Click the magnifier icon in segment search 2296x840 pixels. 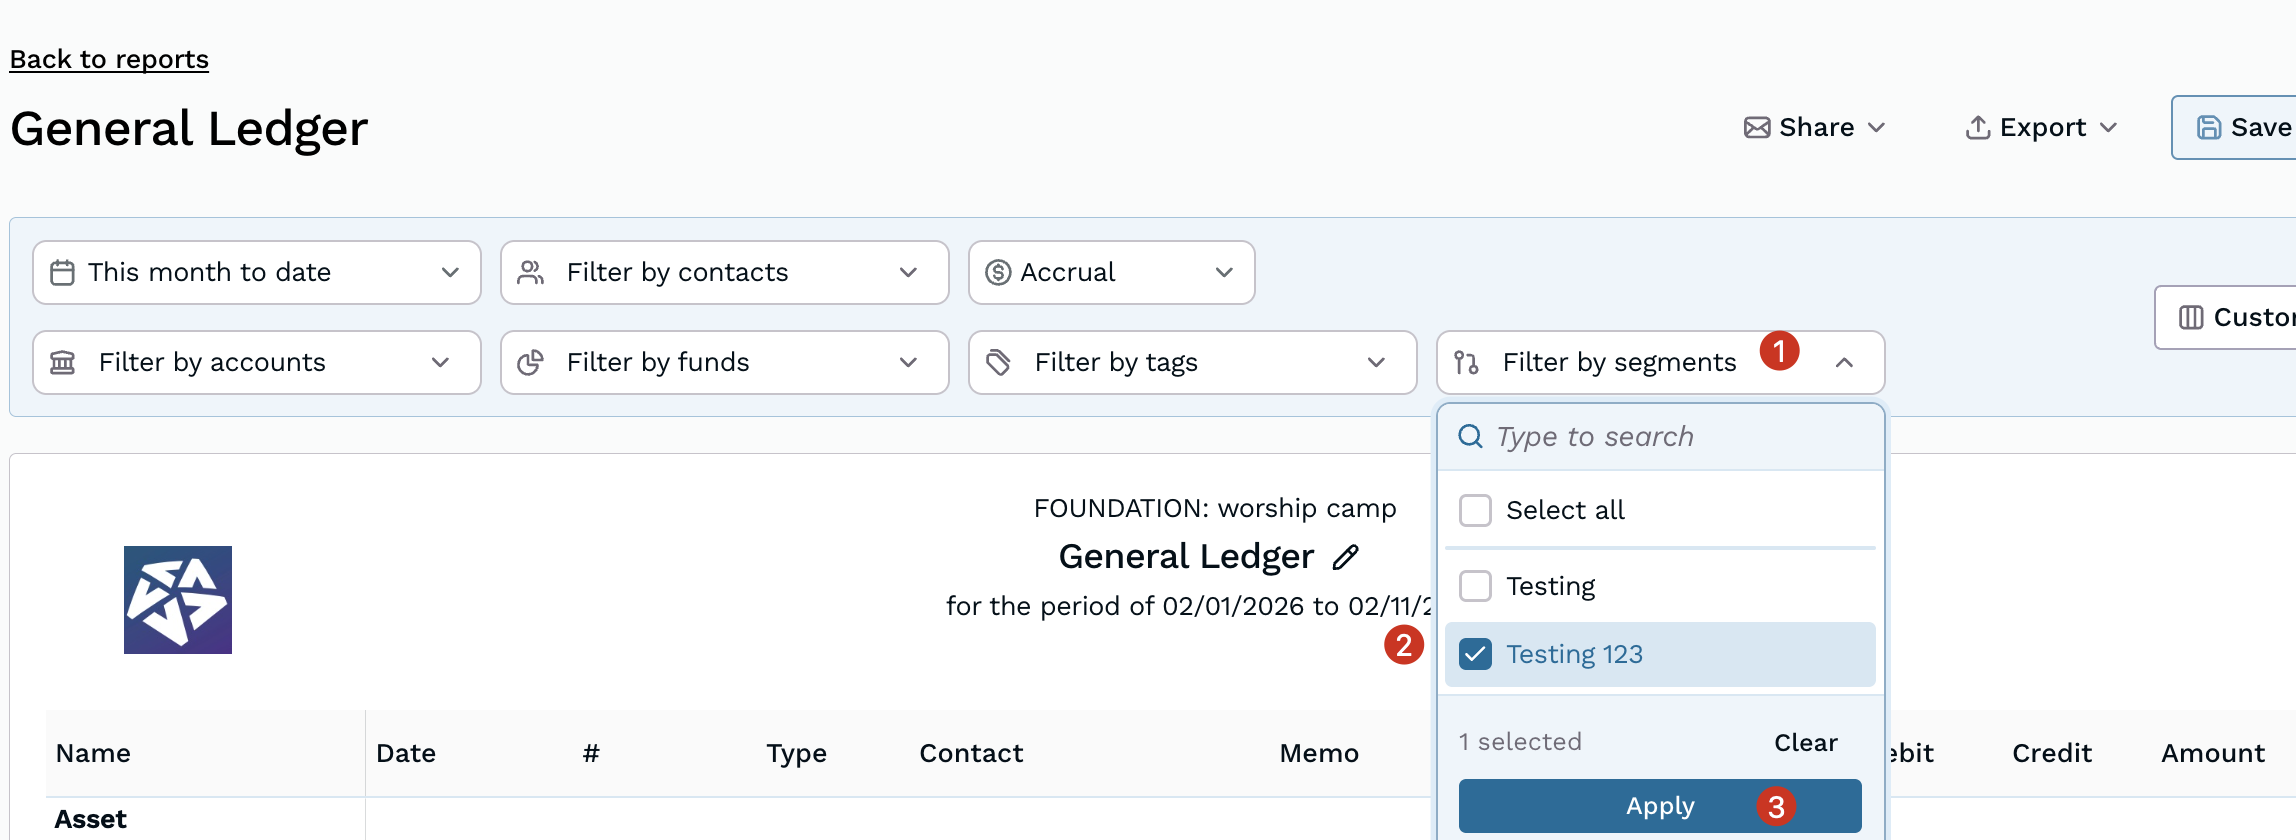1470,436
